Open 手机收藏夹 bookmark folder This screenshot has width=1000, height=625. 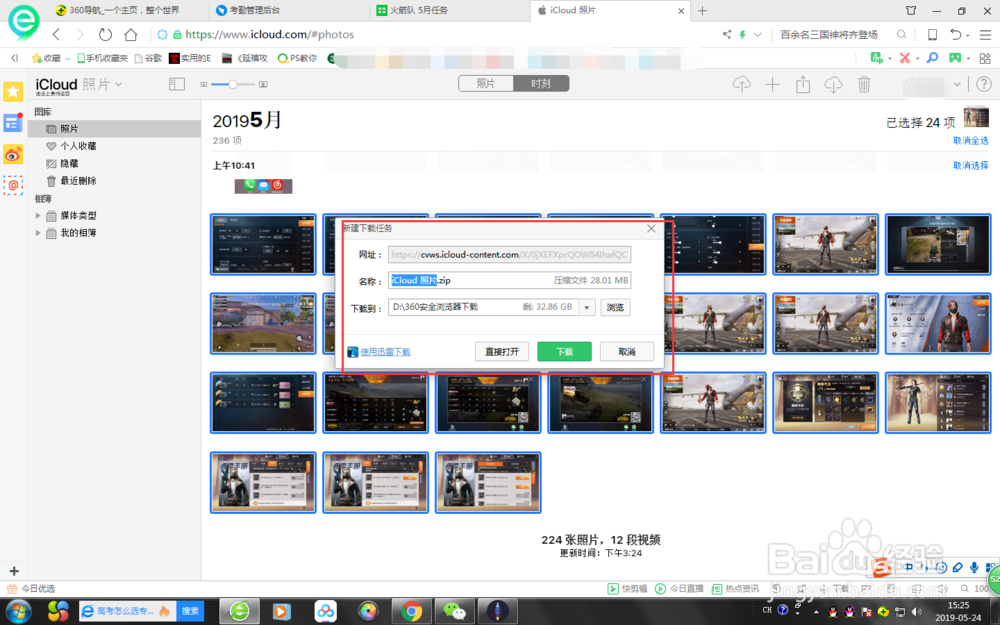[x=102, y=58]
